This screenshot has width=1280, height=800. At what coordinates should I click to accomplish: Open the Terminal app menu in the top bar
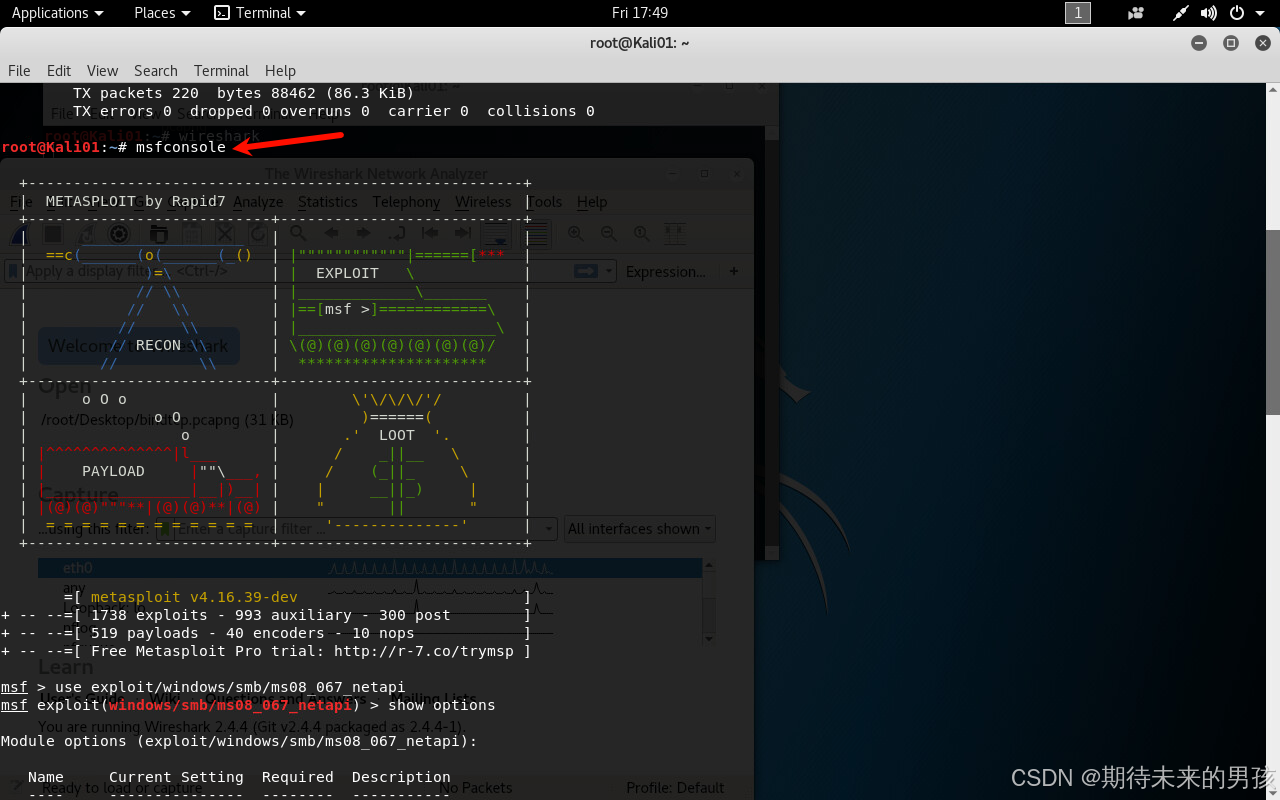260,13
